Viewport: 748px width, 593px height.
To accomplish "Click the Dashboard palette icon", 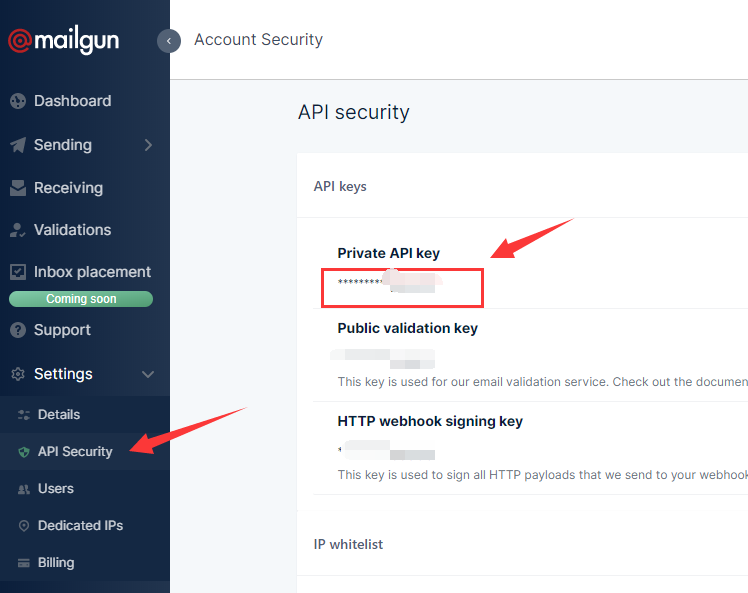I will (x=18, y=101).
